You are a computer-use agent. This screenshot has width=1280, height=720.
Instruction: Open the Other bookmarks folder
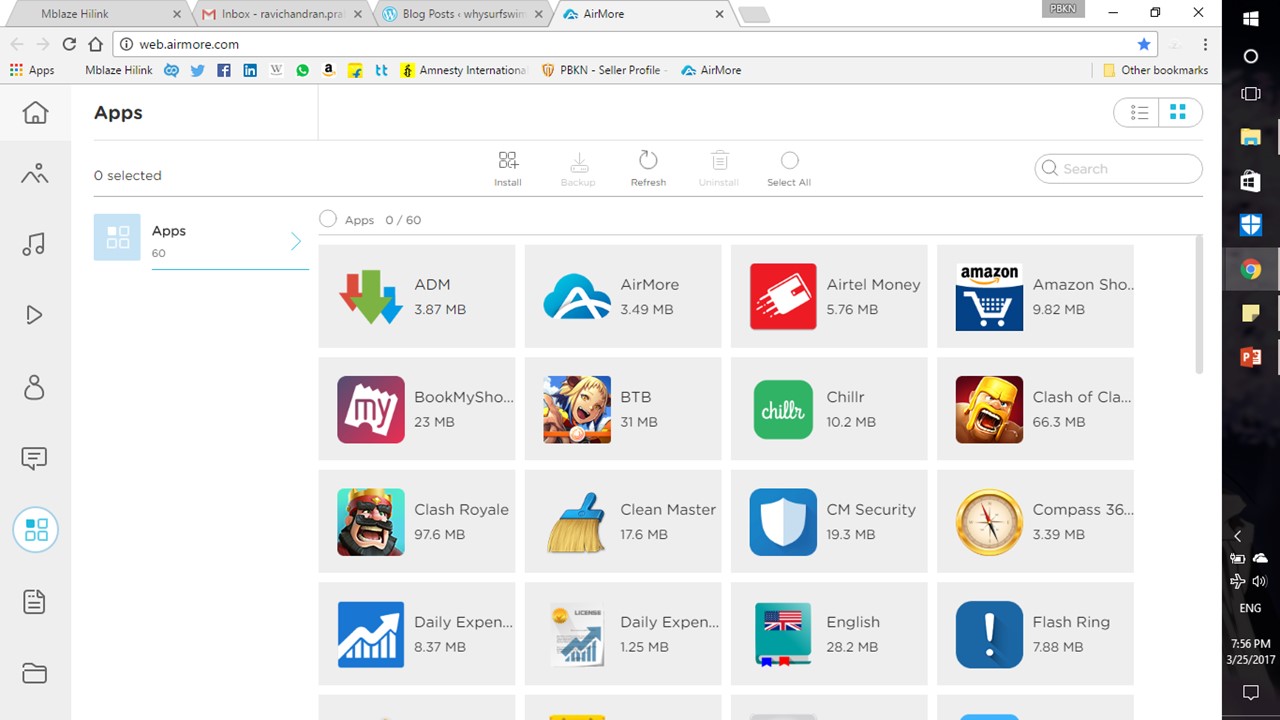pyautogui.click(x=1155, y=70)
